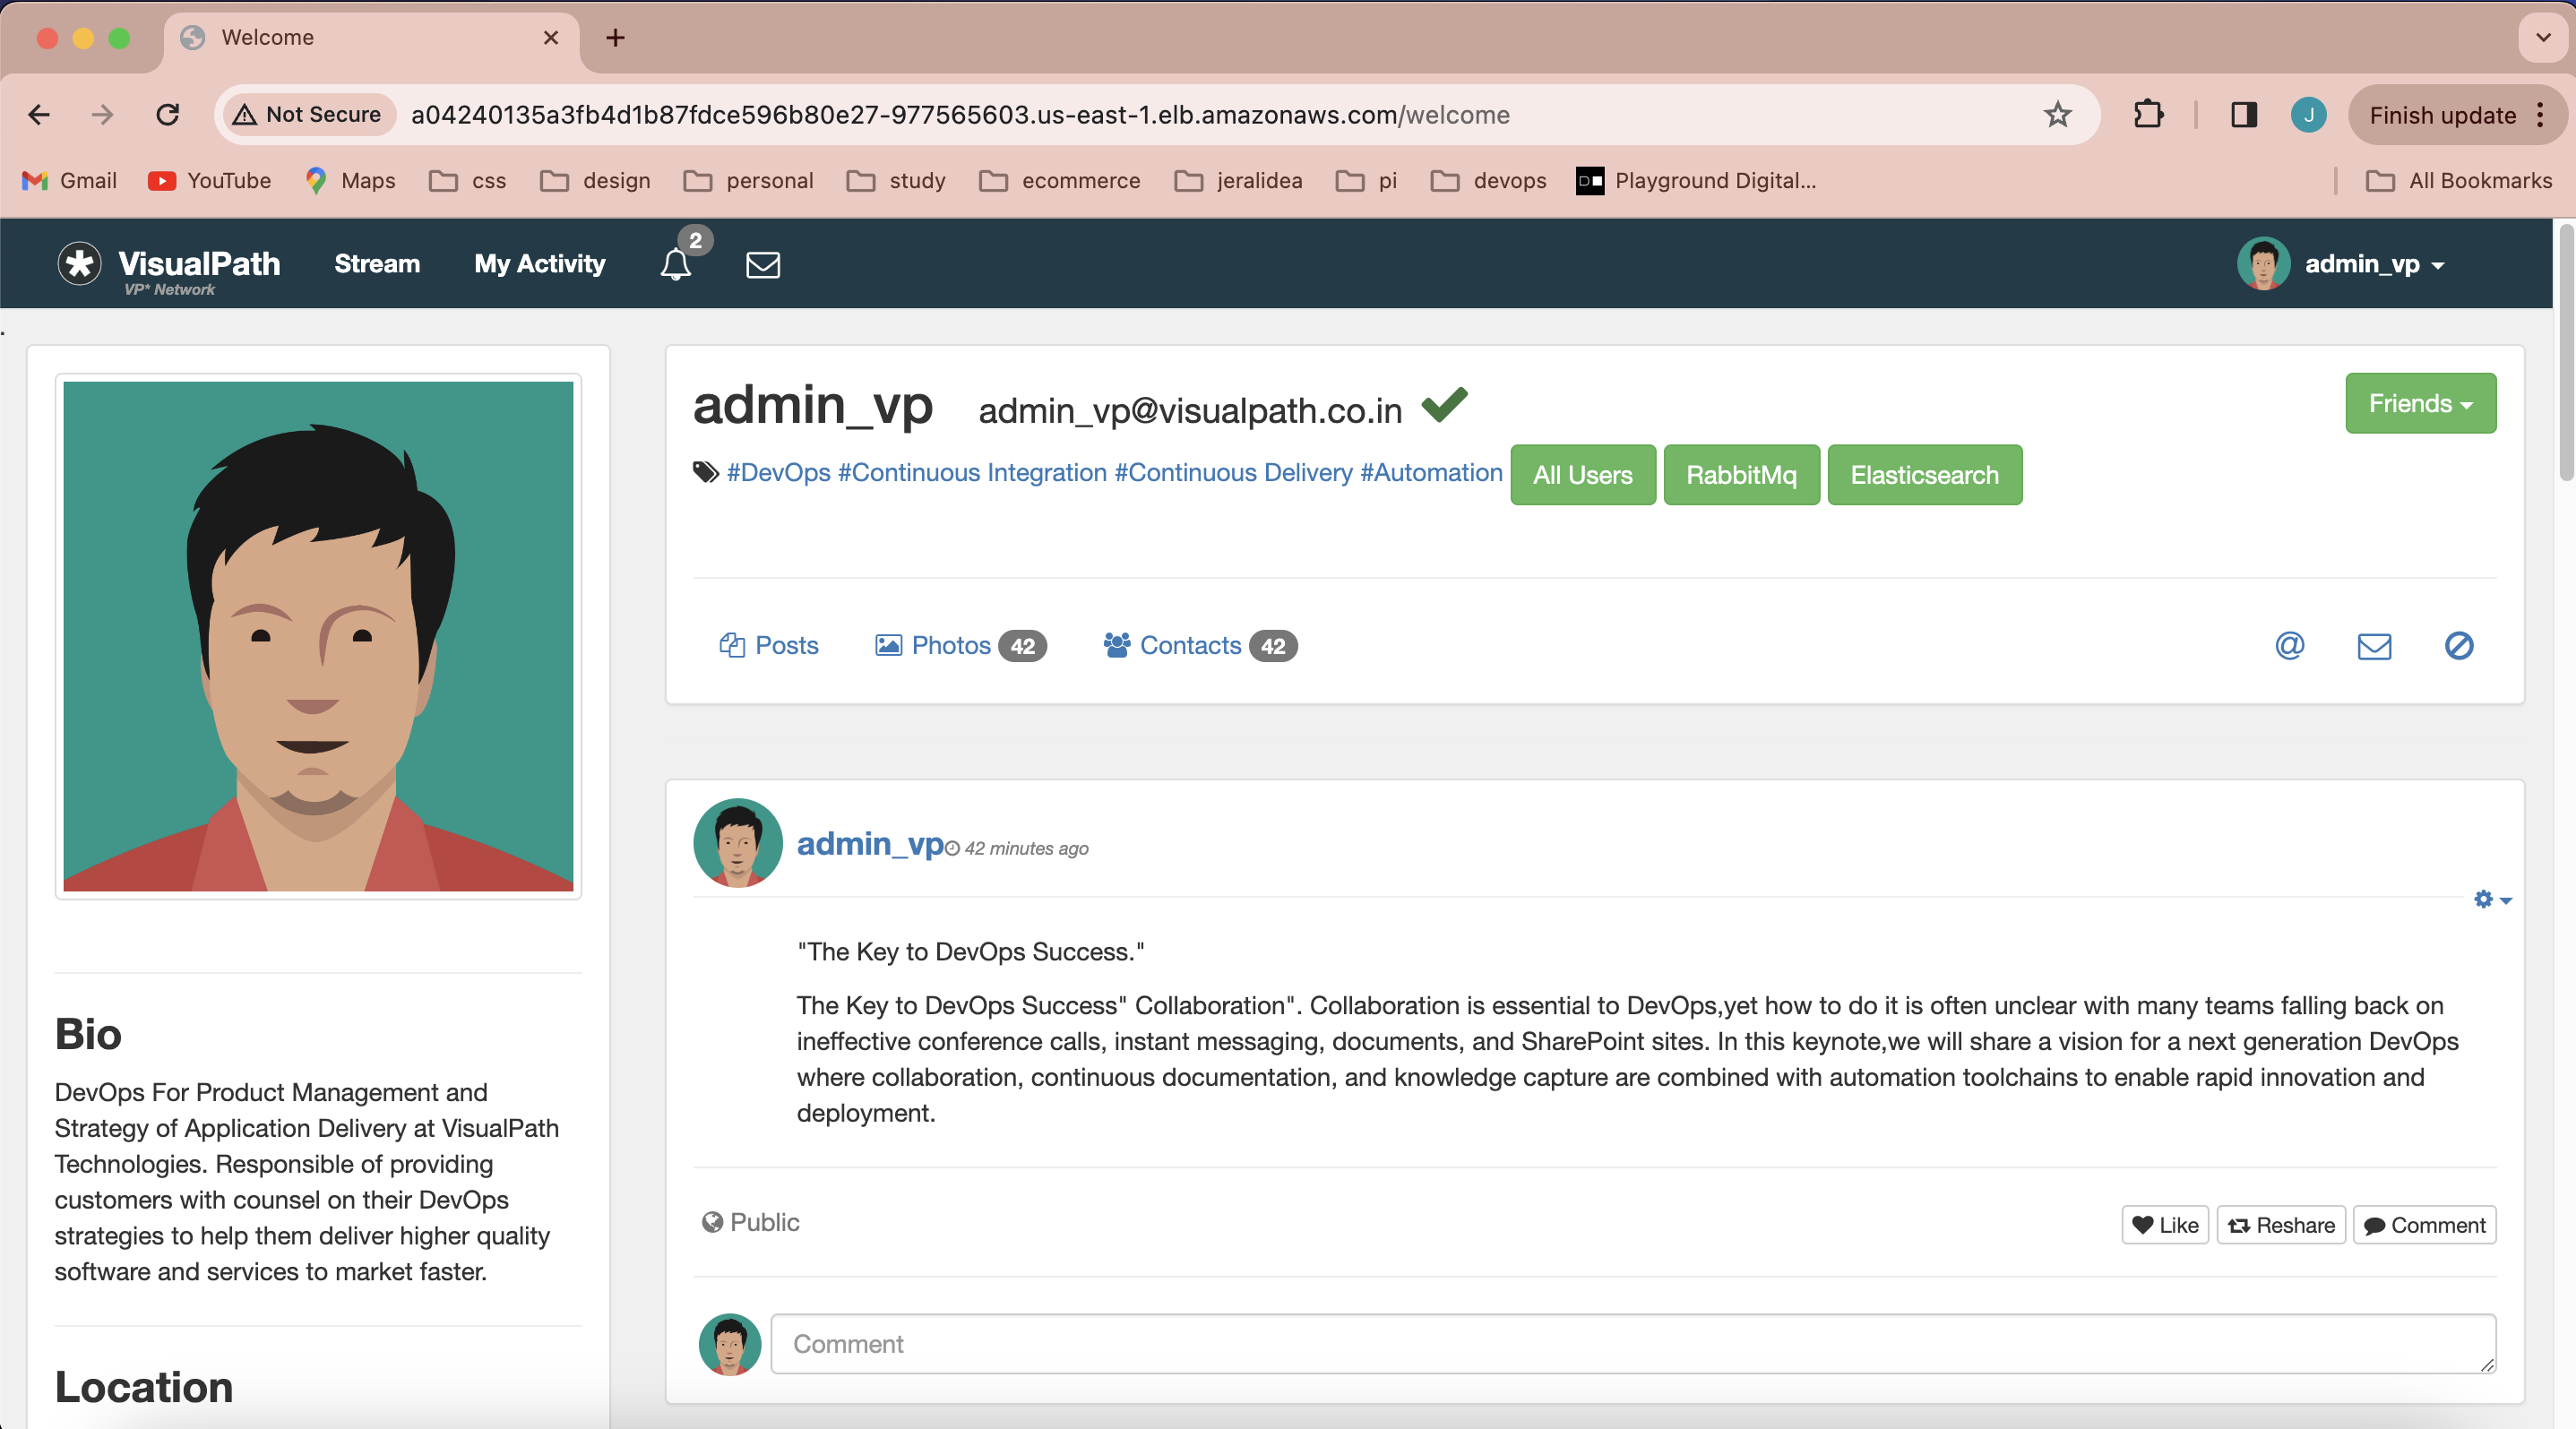Click the Contacts tab showing 42
Image resolution: width=2576 pixels, height=1429 pixels.
click(1200, 644)
